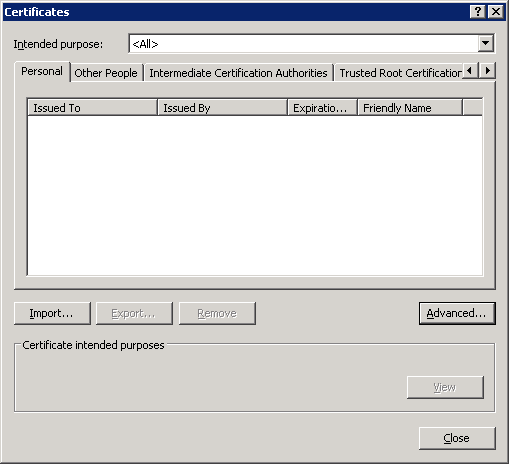Image resolution: width=509 pixels, height=464 pixels.
Task: Sort by the Issued By column header
Action: pos(222,107)
